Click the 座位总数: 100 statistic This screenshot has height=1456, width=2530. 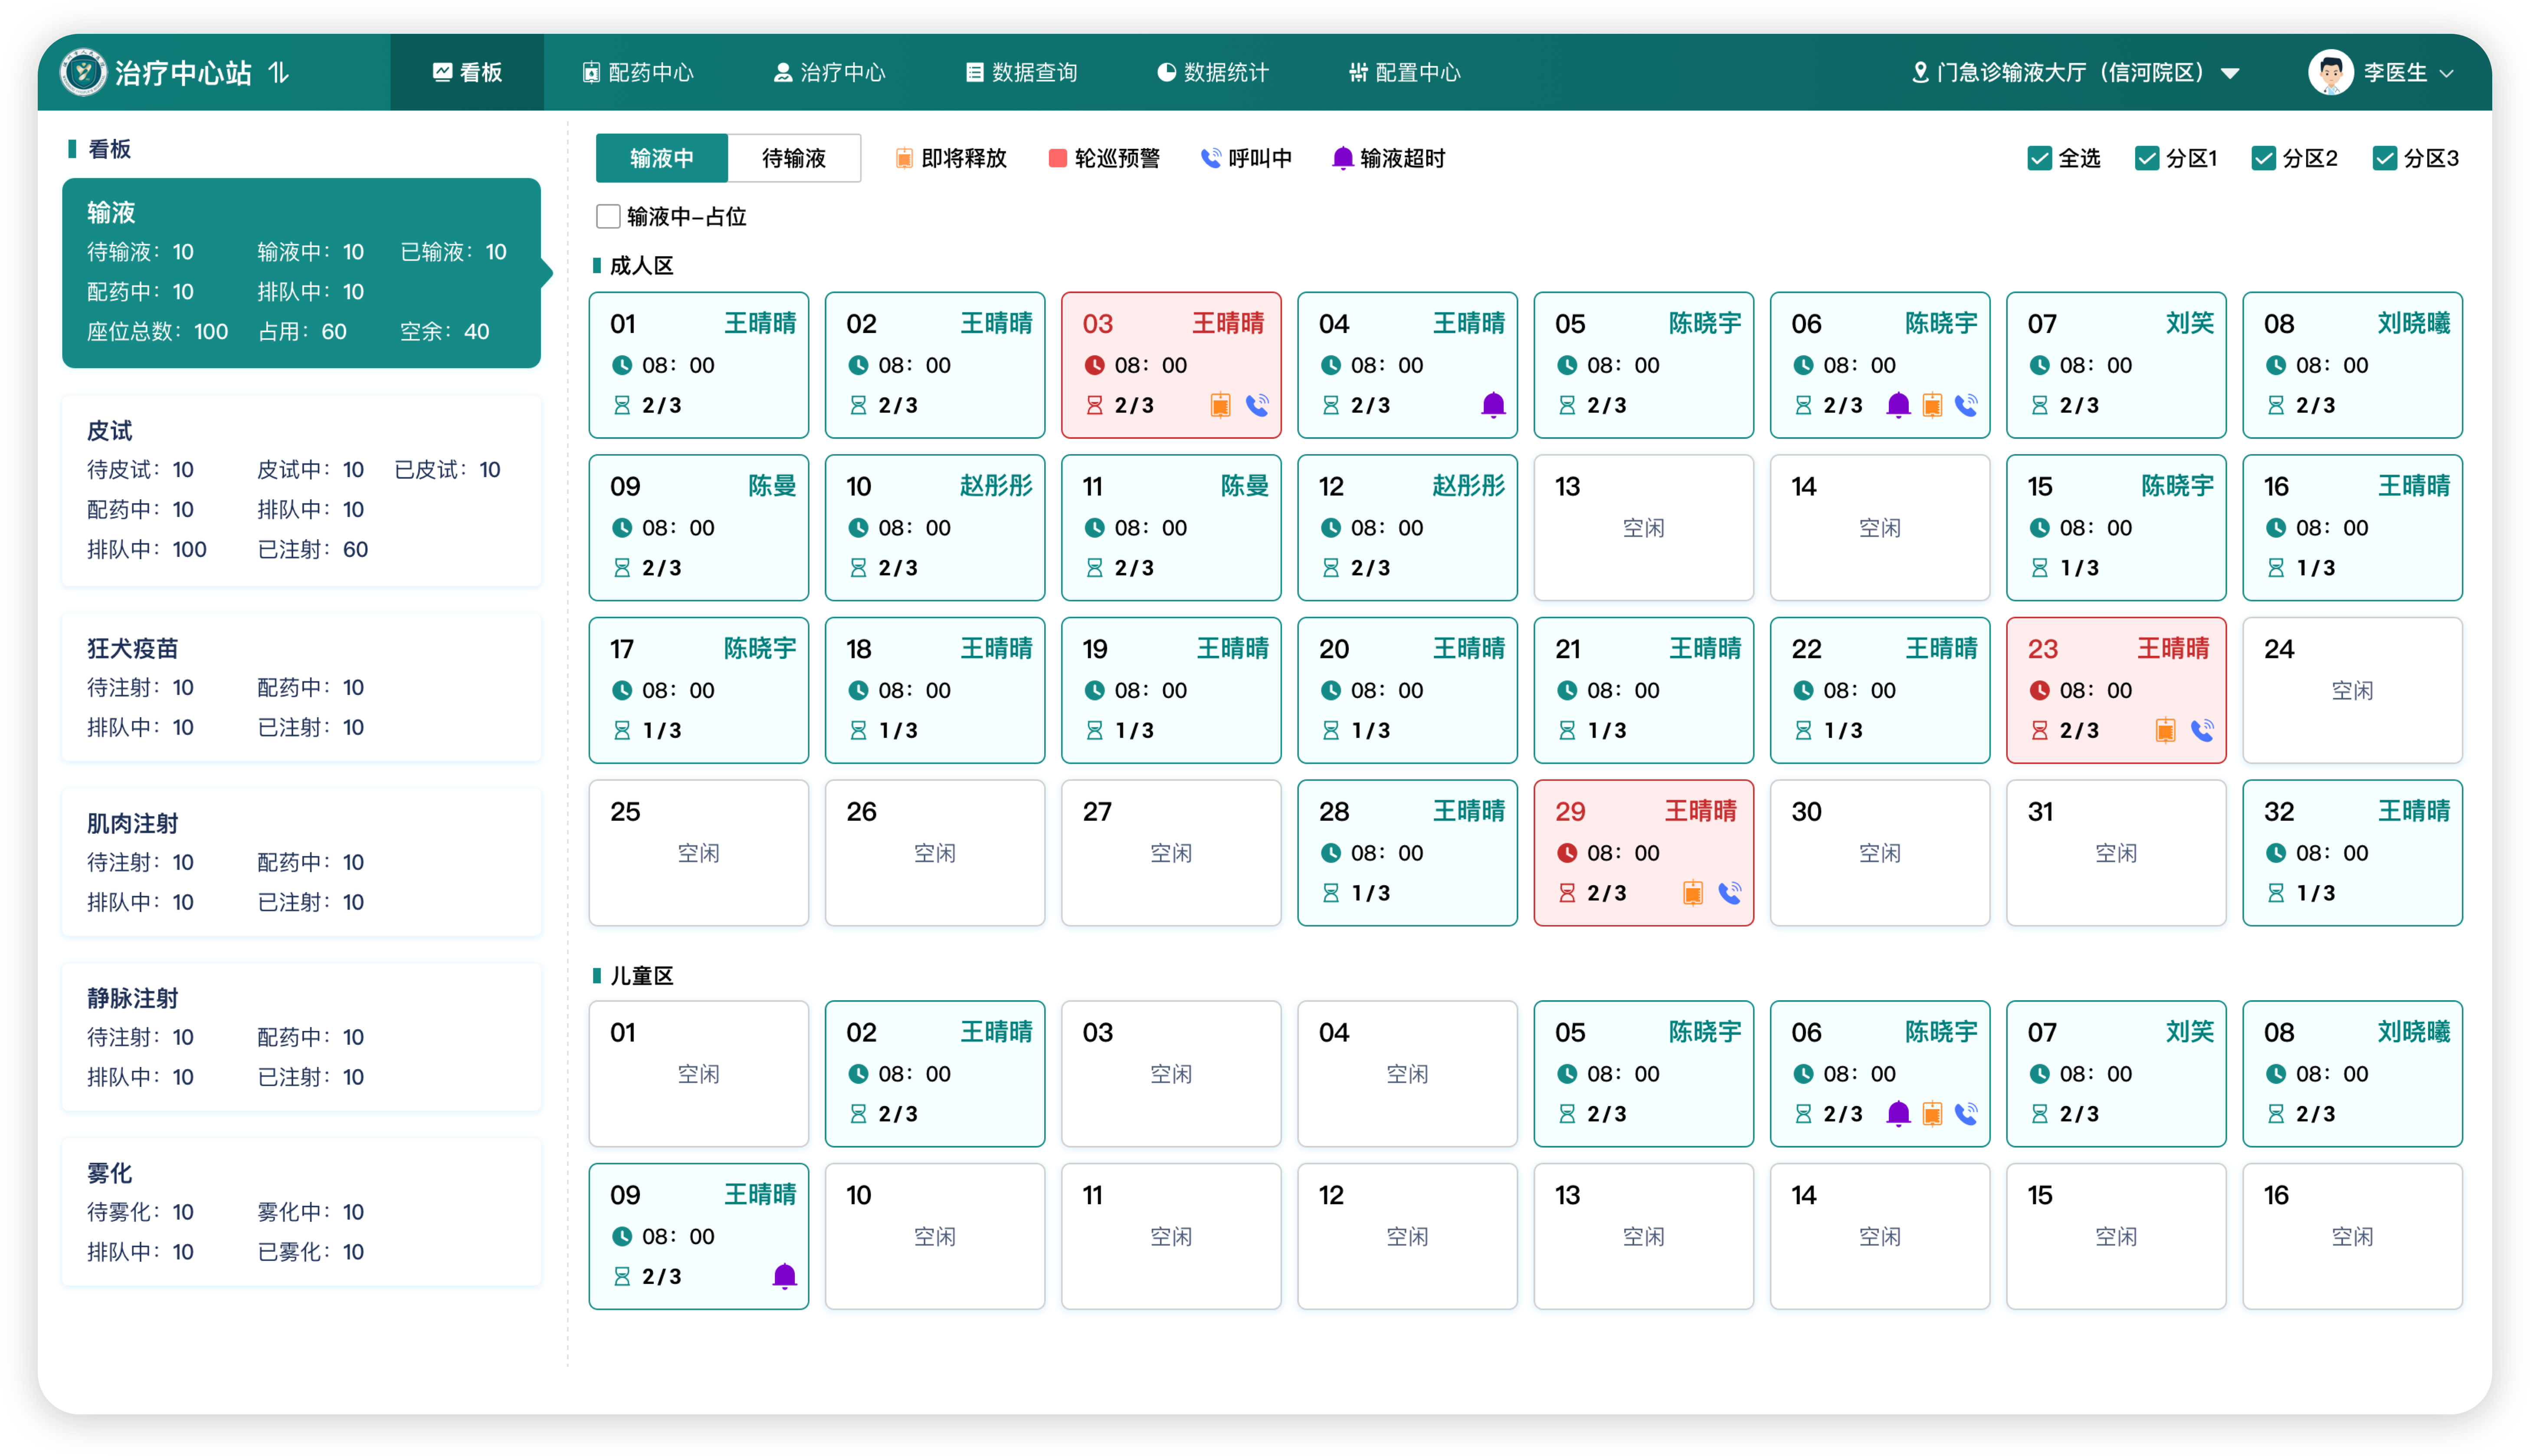pos(158,332)
